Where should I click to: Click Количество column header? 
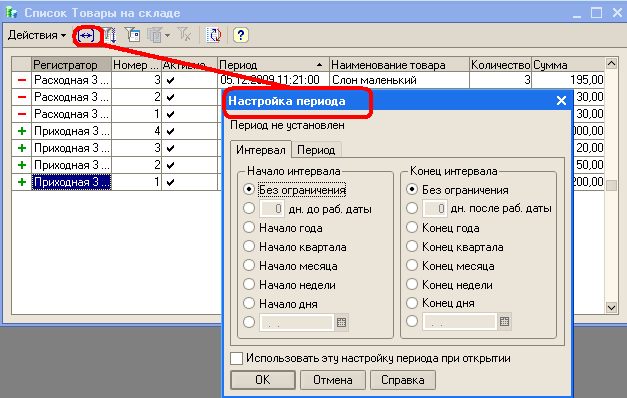[x=500, y=64]
